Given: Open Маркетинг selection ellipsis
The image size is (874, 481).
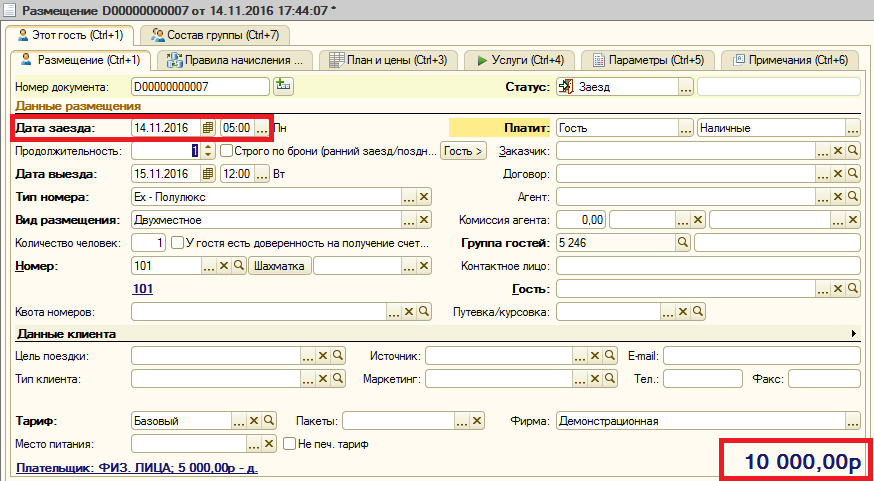Looking at the screenshot, I should [x=580, y=378].
